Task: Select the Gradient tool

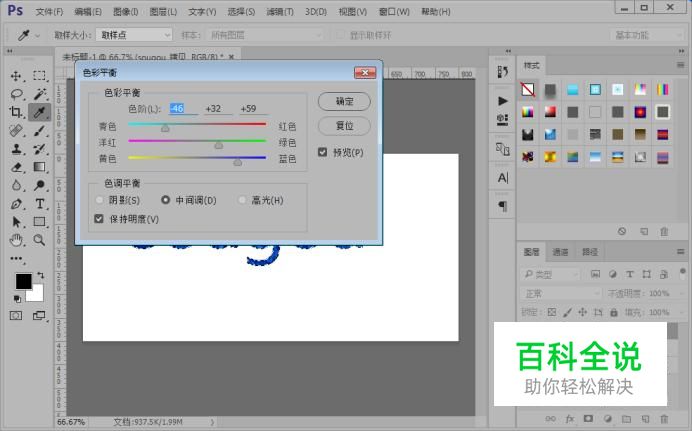Action: click(x=39, y=167)
